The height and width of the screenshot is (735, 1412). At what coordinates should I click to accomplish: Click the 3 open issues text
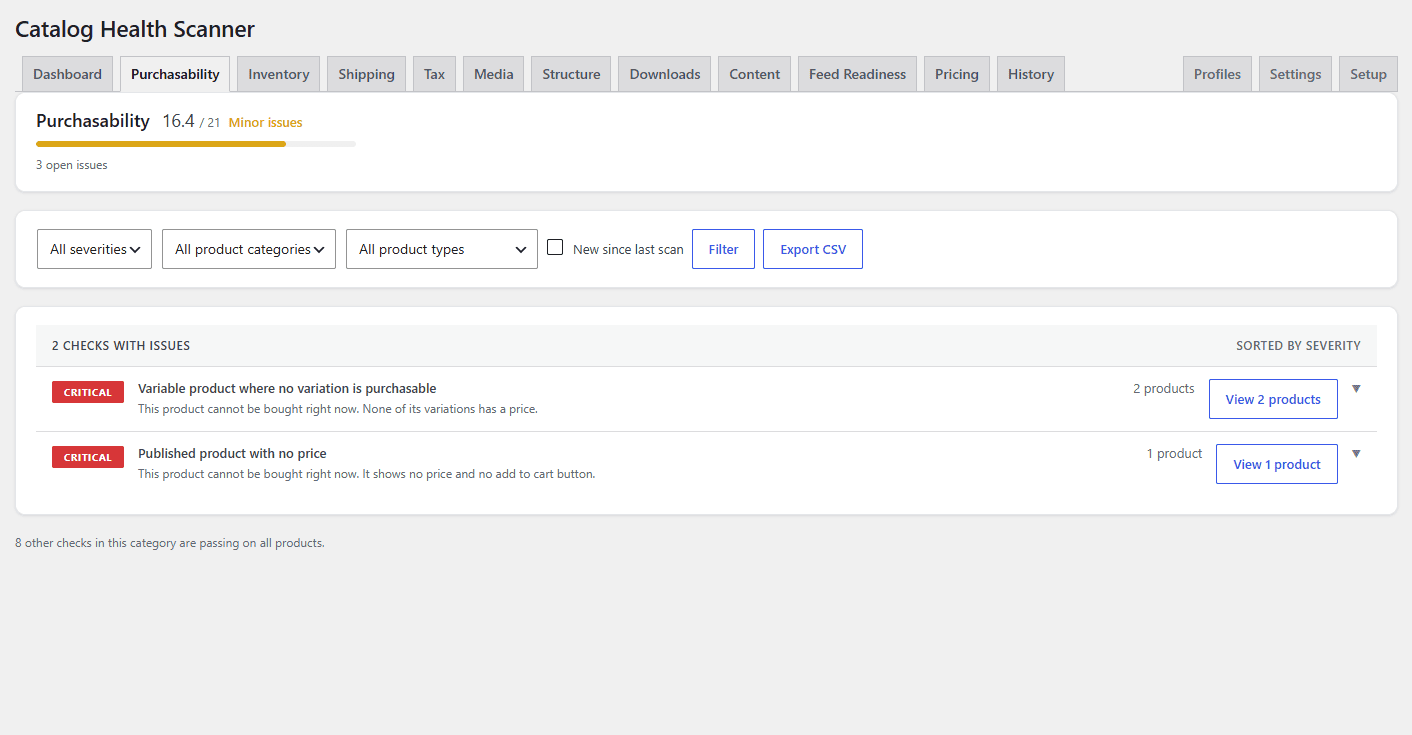[x=72, y=165]
